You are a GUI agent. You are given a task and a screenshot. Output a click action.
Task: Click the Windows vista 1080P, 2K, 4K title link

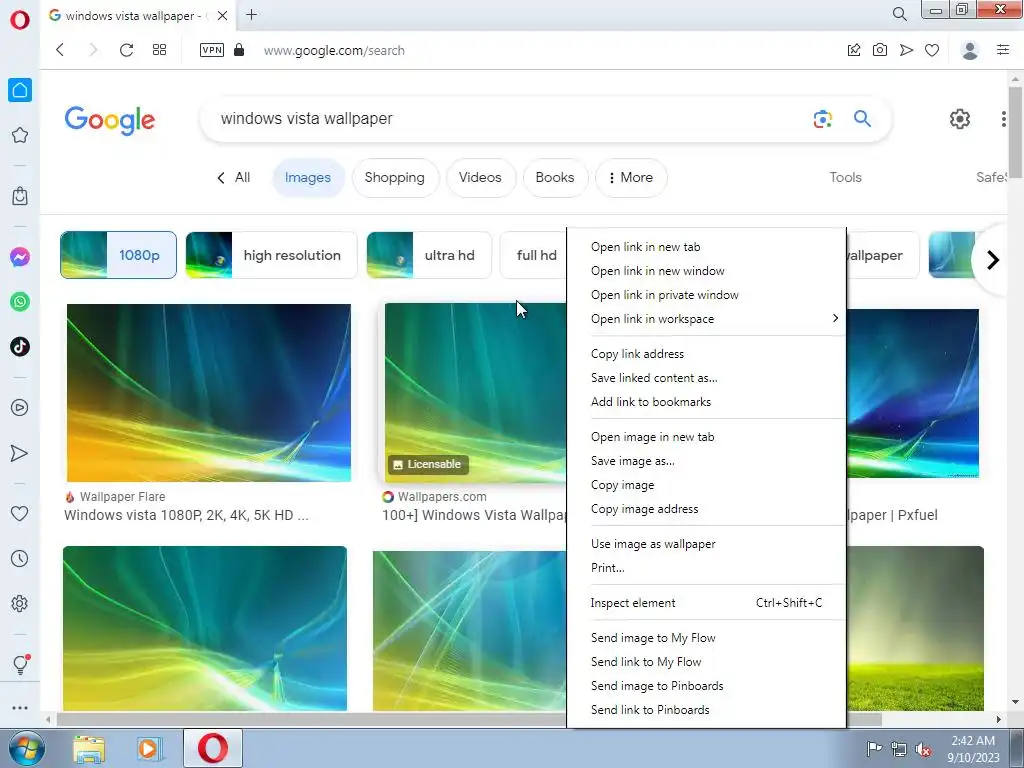click(x=186, y=515)
